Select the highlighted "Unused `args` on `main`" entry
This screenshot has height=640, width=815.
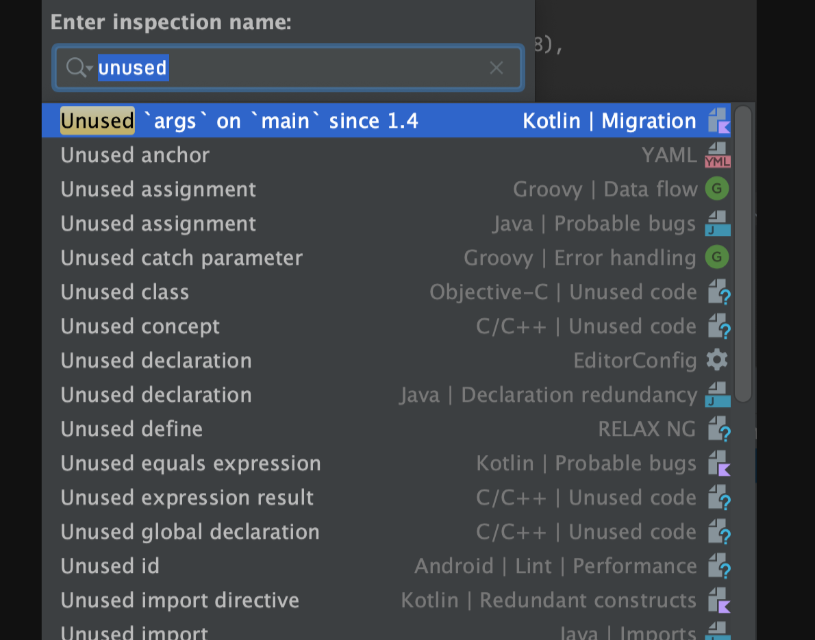(x=300, y=120)
